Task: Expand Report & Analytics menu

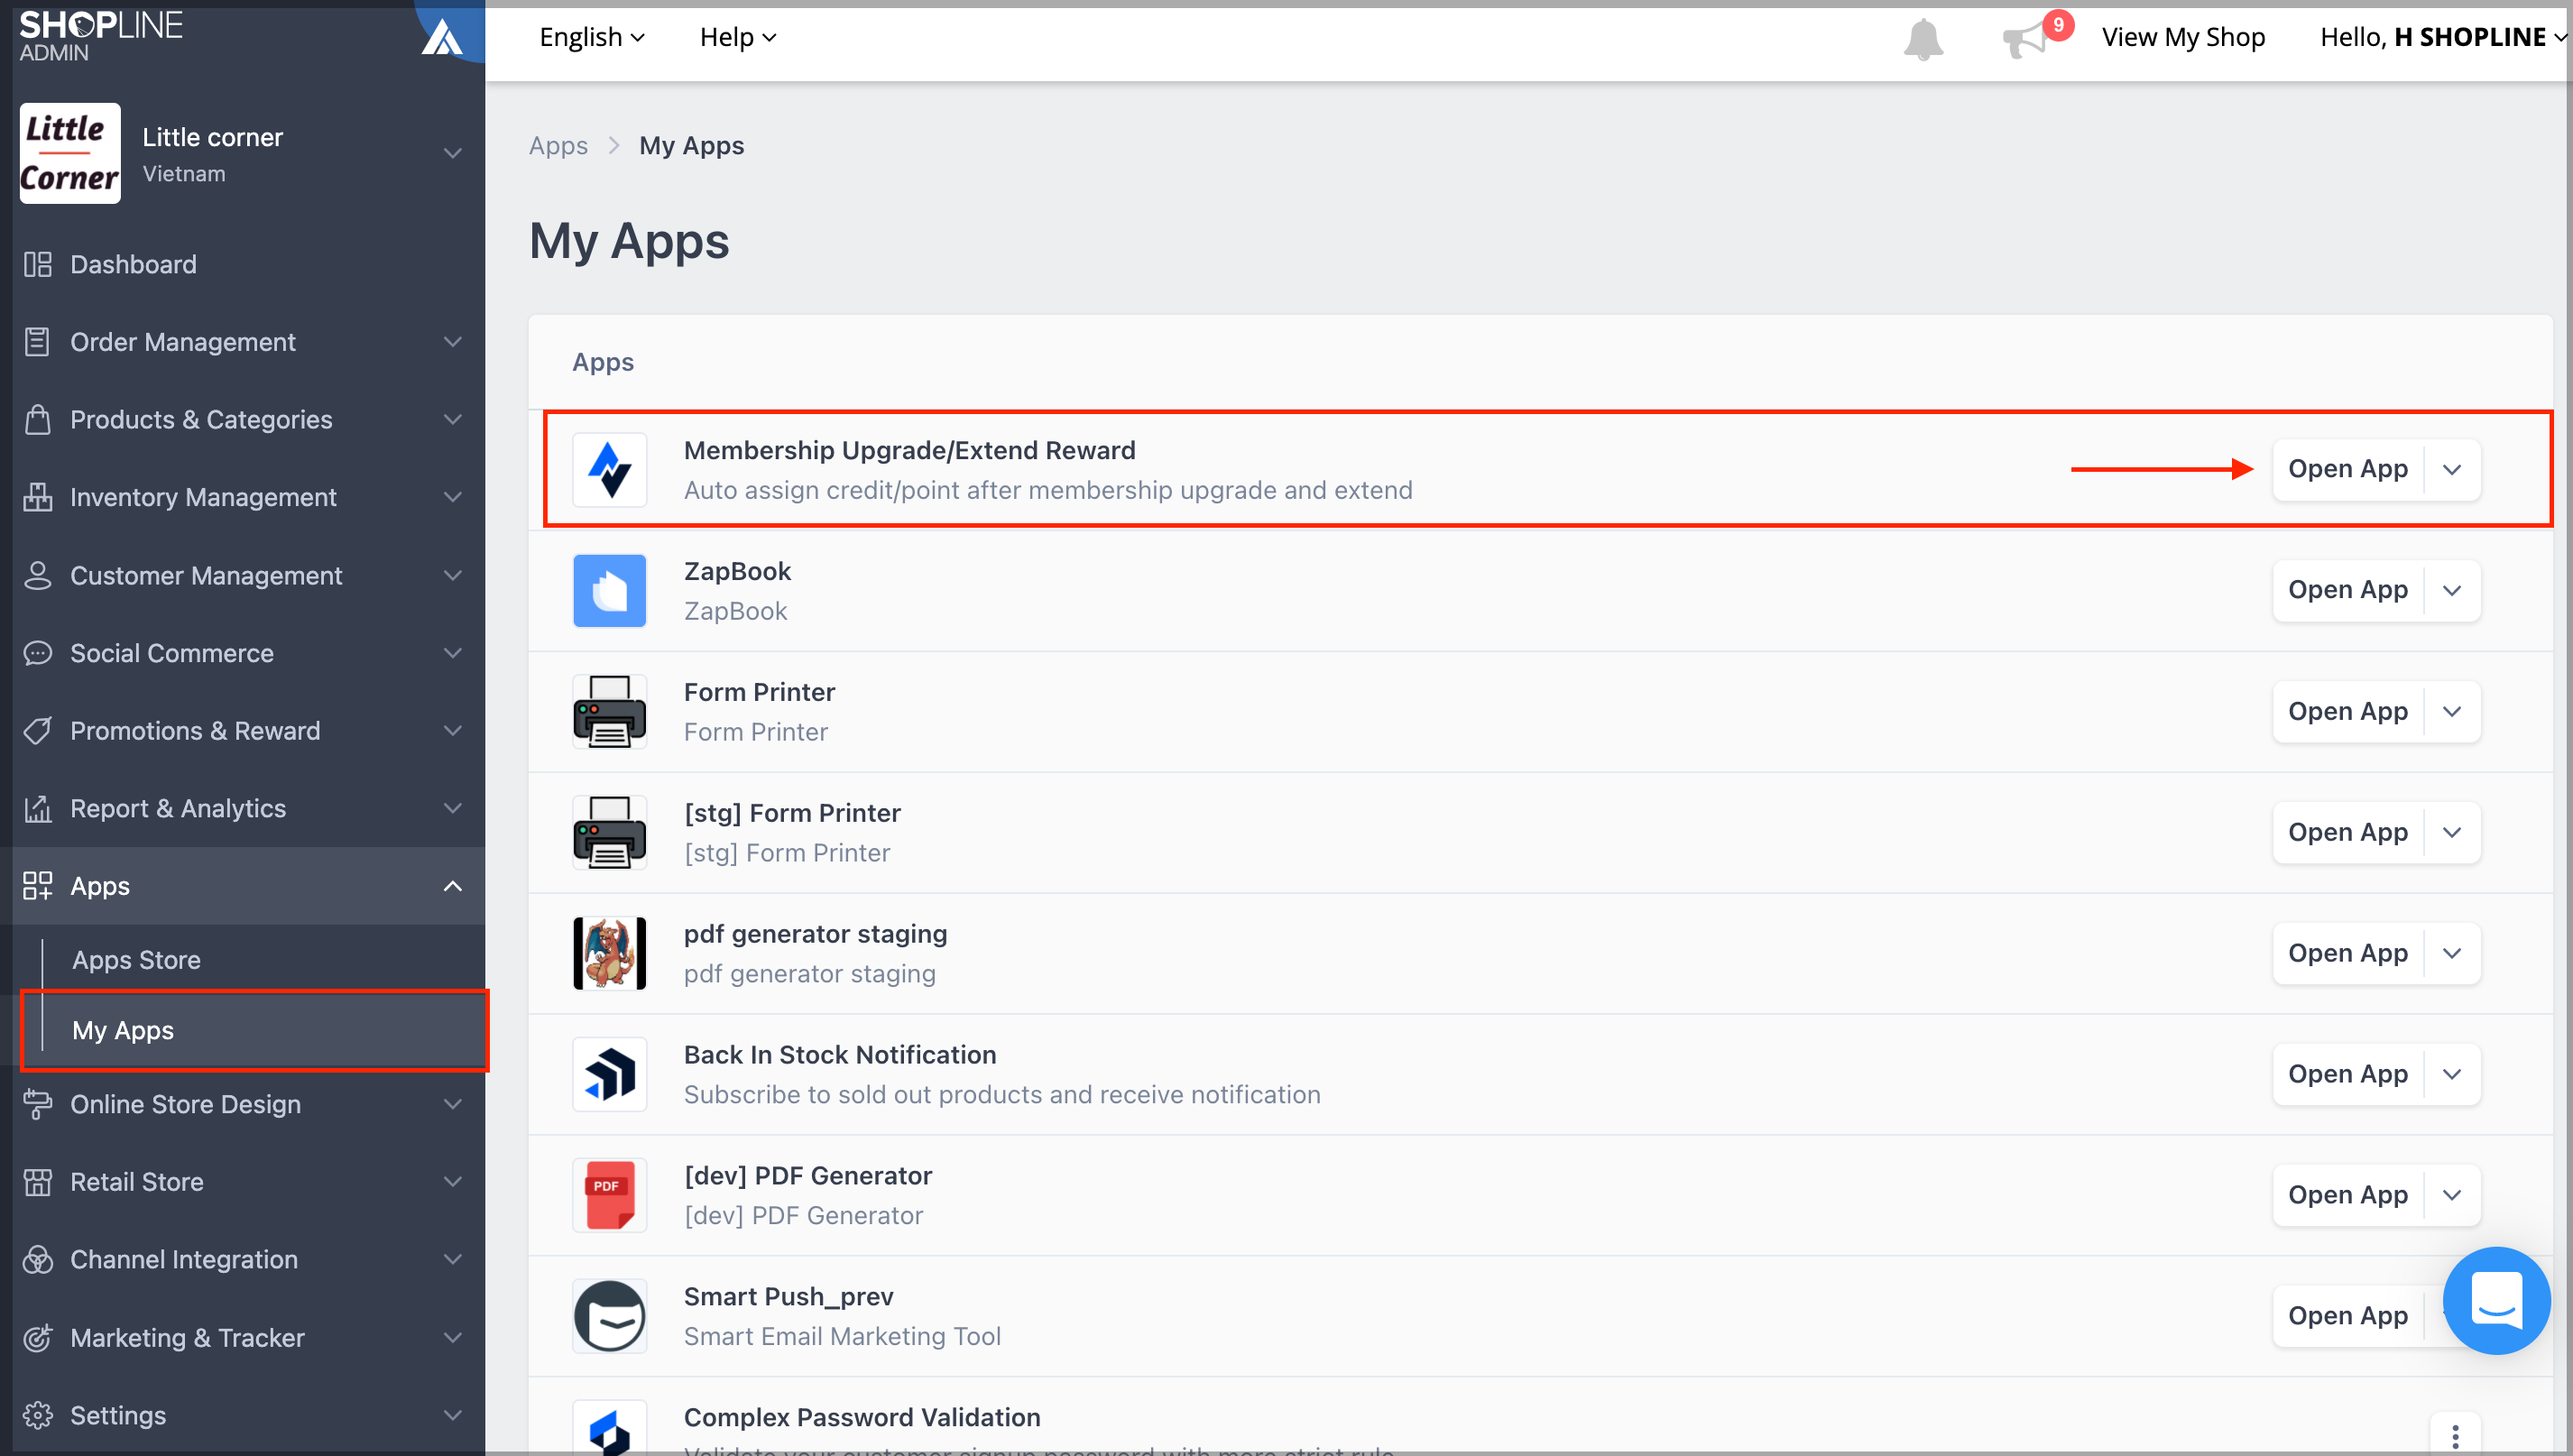Action: click(242, 808)
